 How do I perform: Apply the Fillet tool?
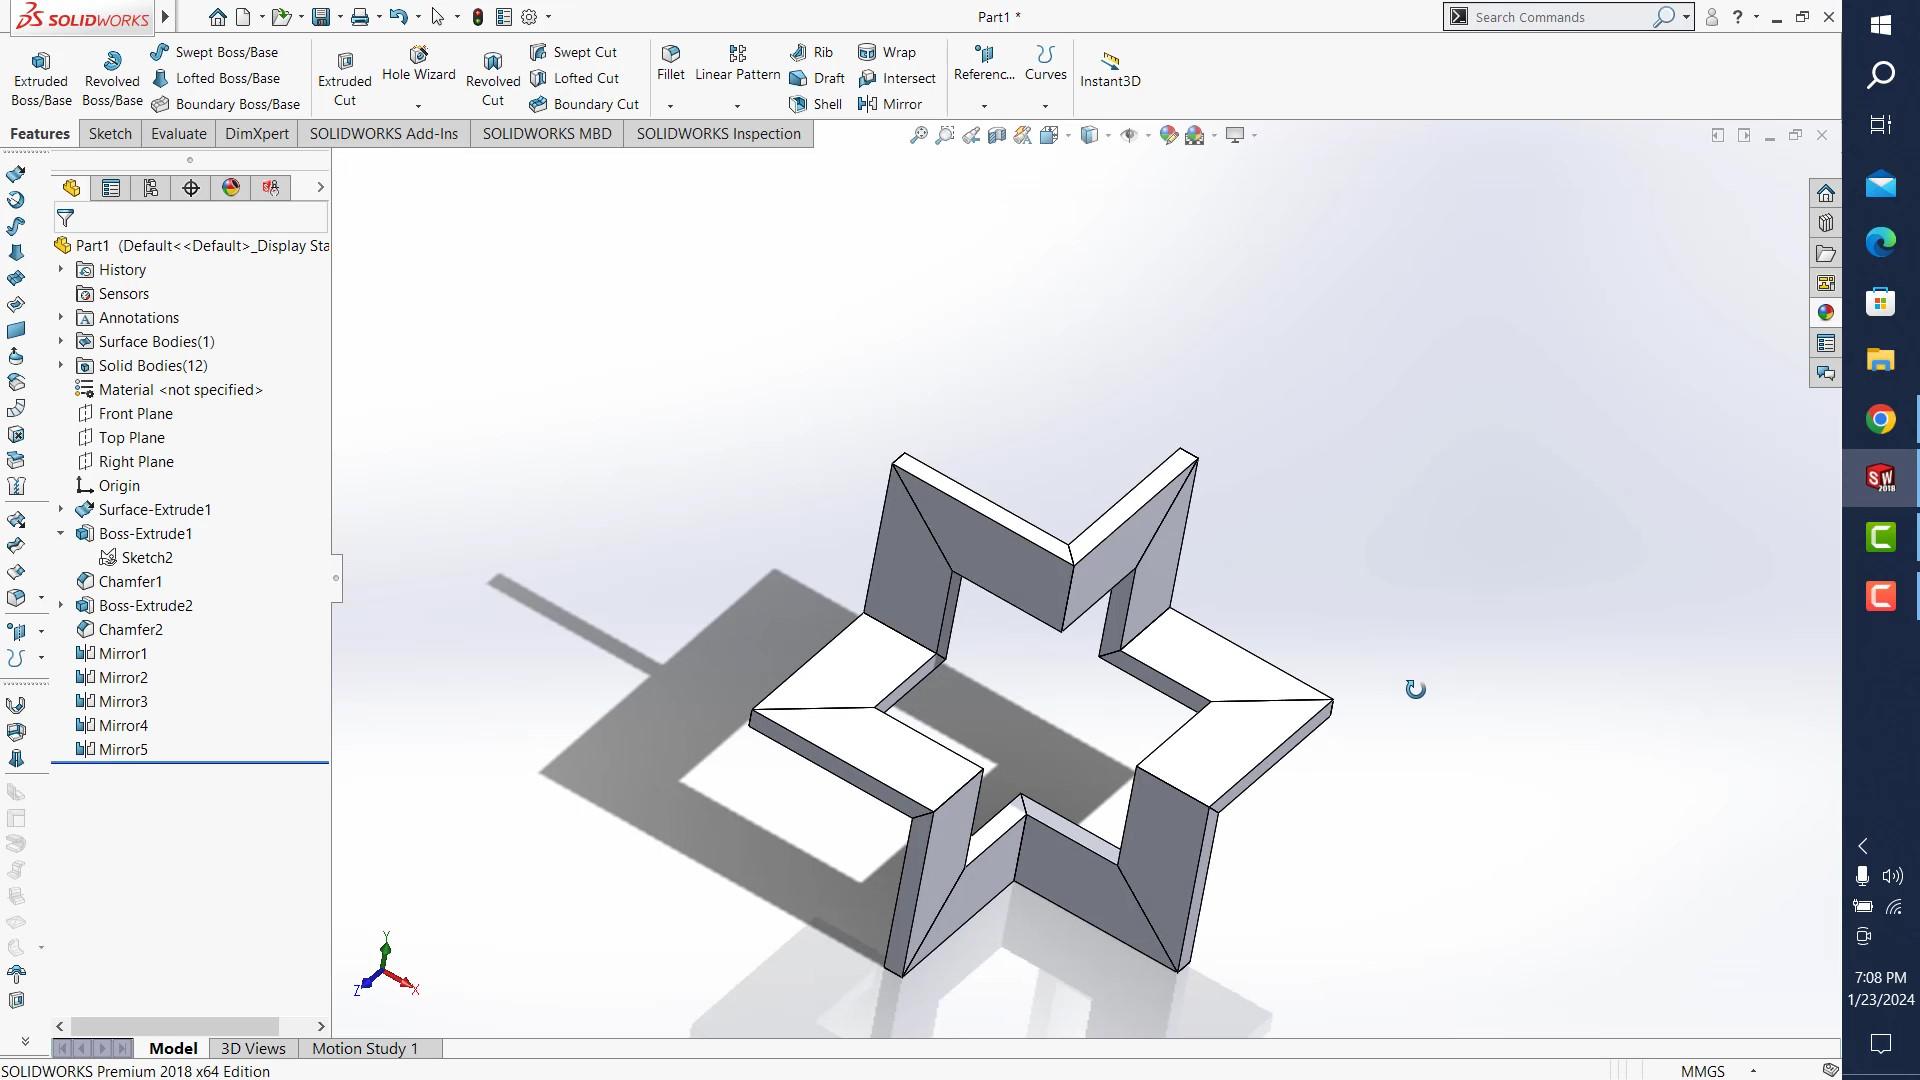click(x=670, y=62)
